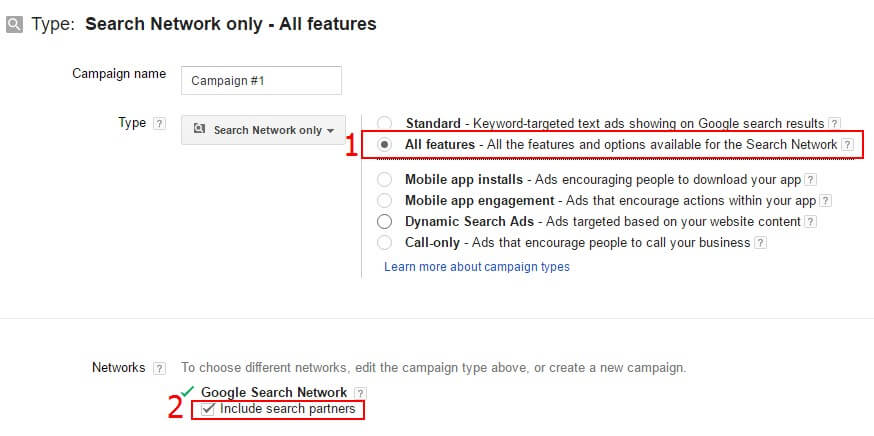Click the Campaign name input field
Screen dimensions: 874x436
pyautogui.click(x=261, y=80)
